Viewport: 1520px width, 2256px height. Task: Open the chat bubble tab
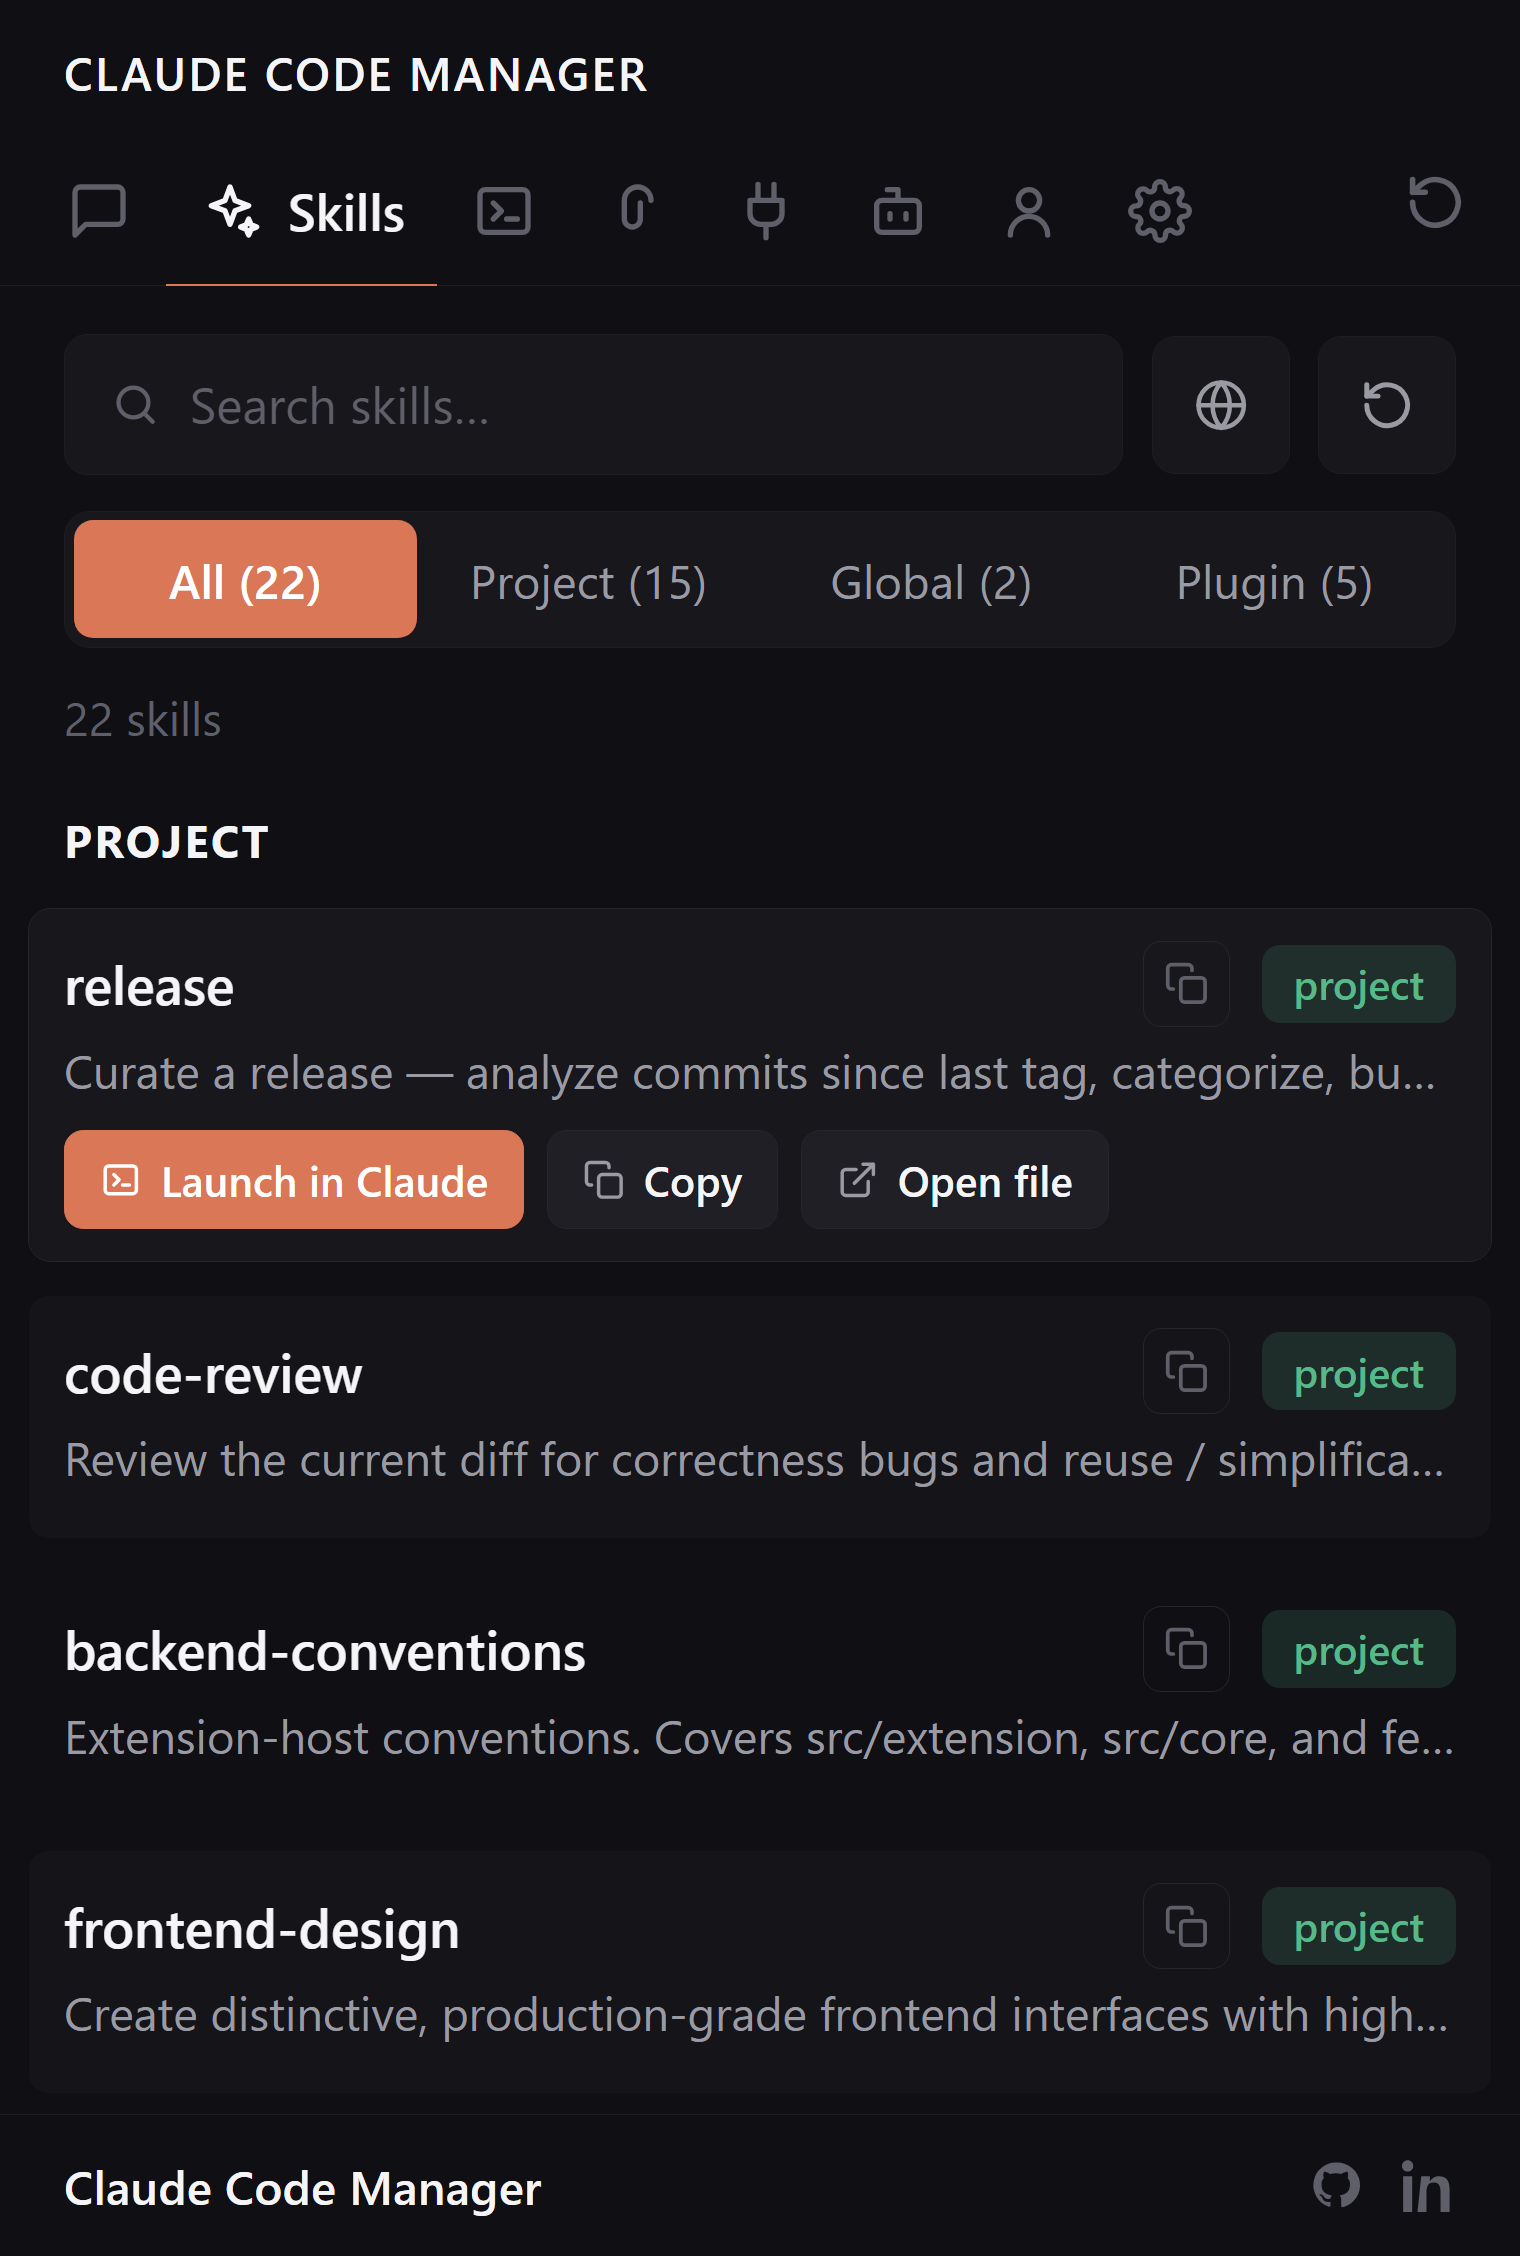pos(99,211)
